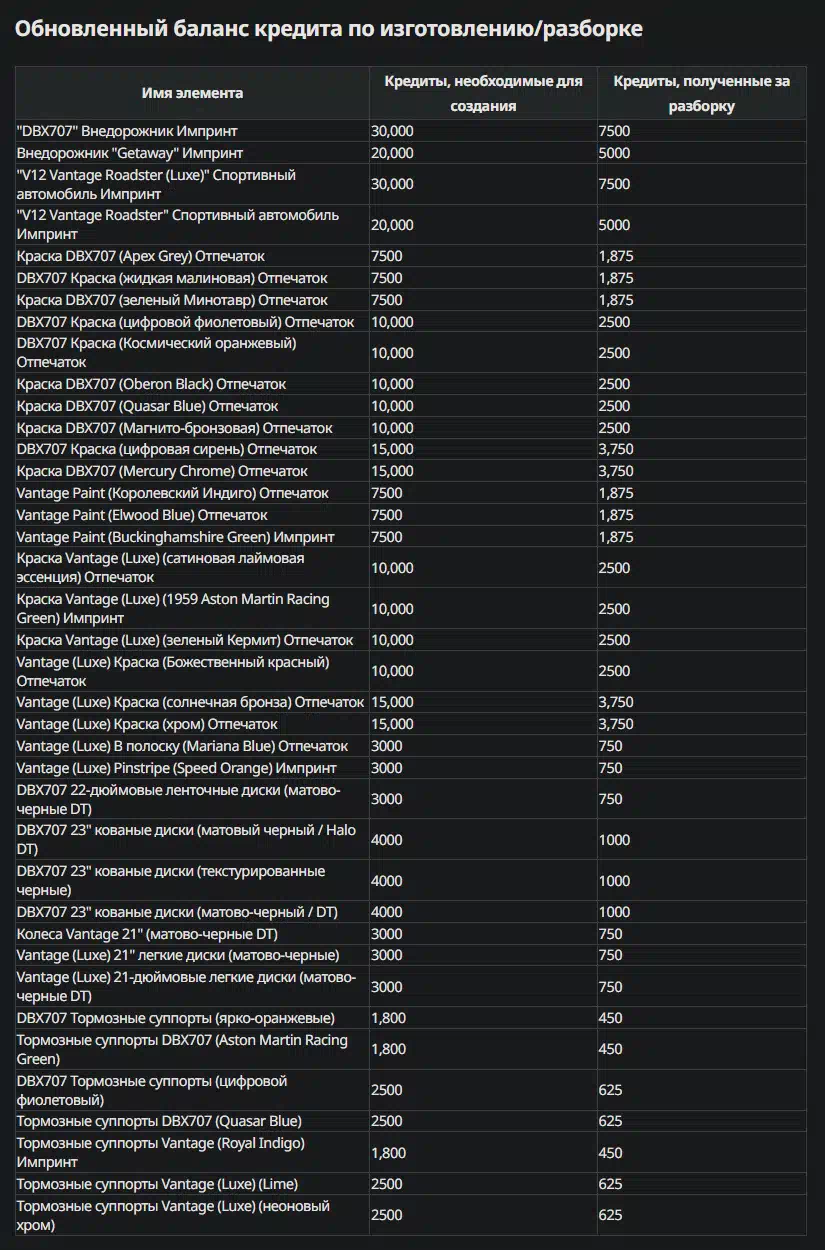Click Тормозные суппорты Vantage (Luxe) (Lime) row
This screenshot has height=1250, width=825.
(412, 1184)
